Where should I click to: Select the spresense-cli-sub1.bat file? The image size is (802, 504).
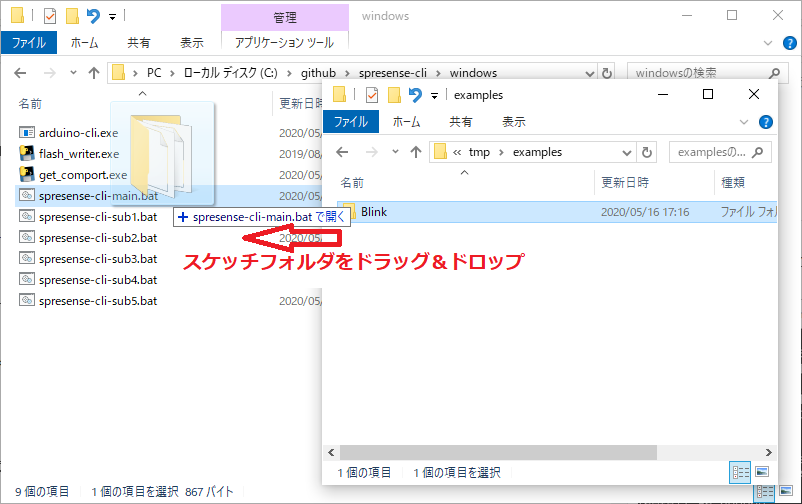[98, 217]
